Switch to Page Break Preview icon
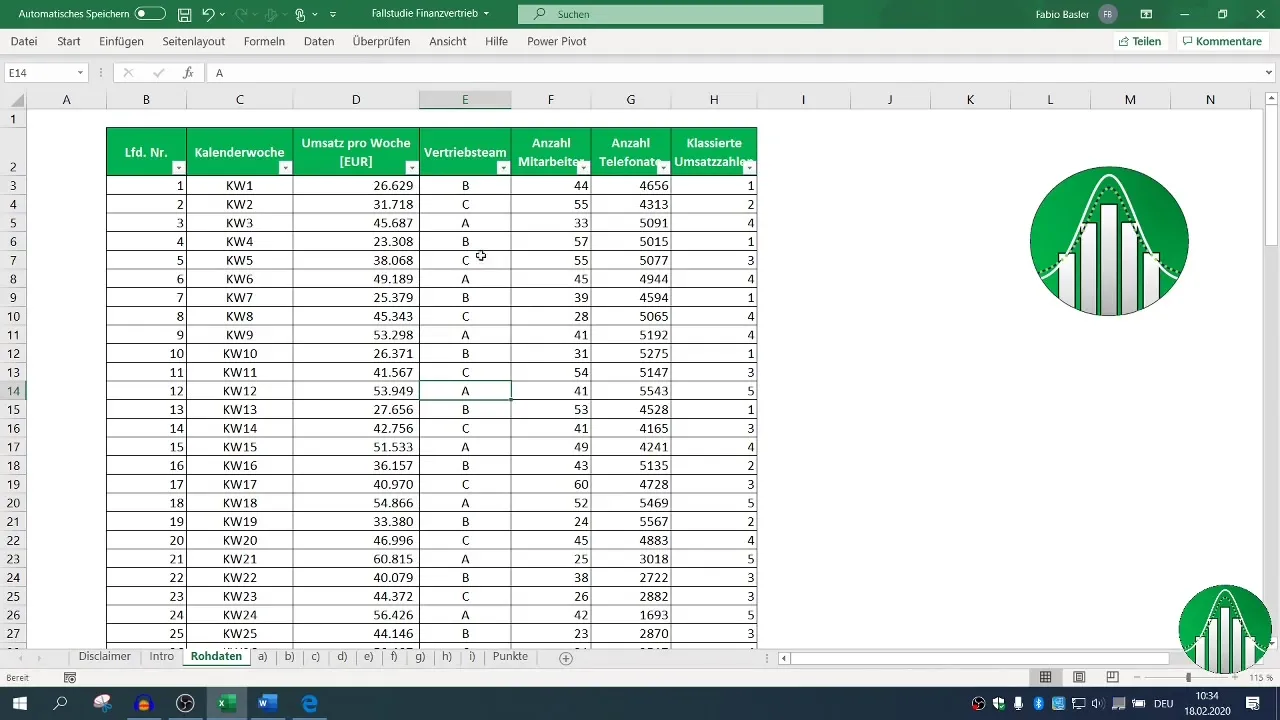 click(x=1112, y=677)
